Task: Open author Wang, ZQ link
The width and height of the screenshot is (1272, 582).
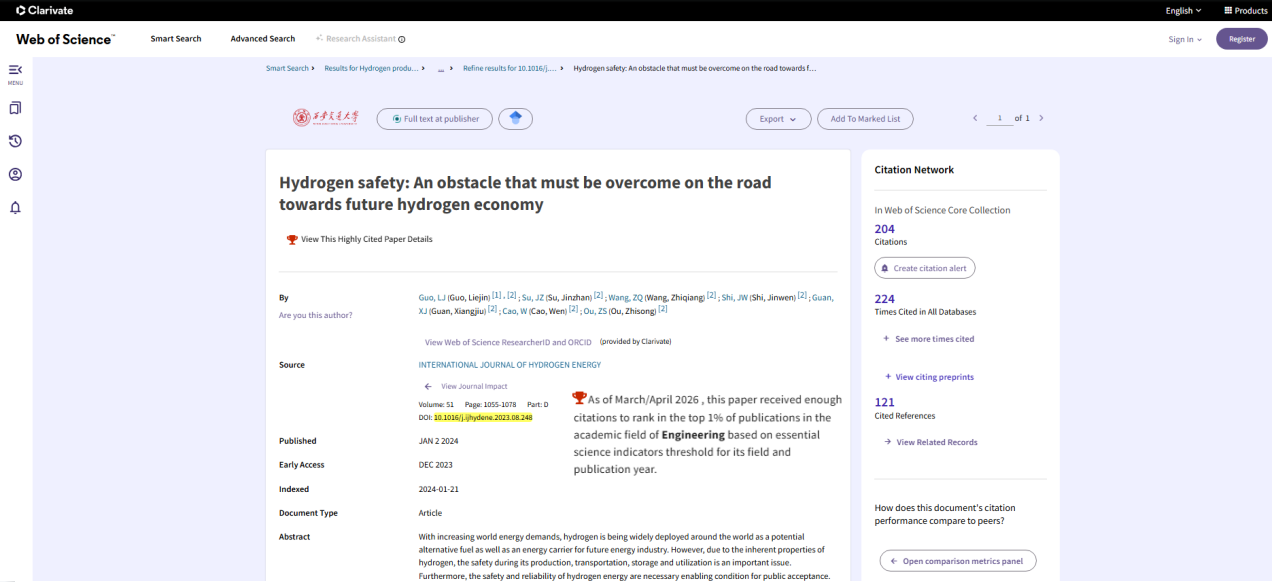Action: 625,297
